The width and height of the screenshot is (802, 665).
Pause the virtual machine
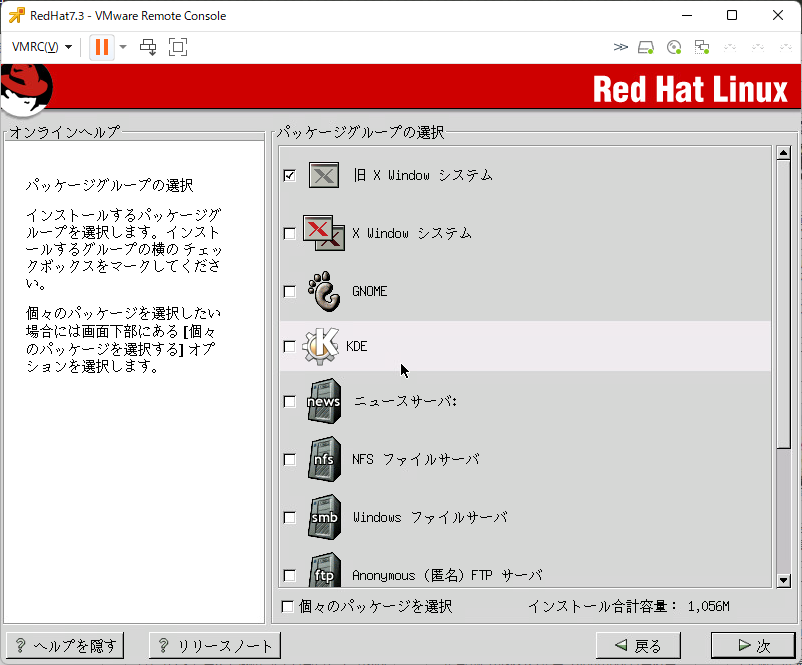point(102,47)
